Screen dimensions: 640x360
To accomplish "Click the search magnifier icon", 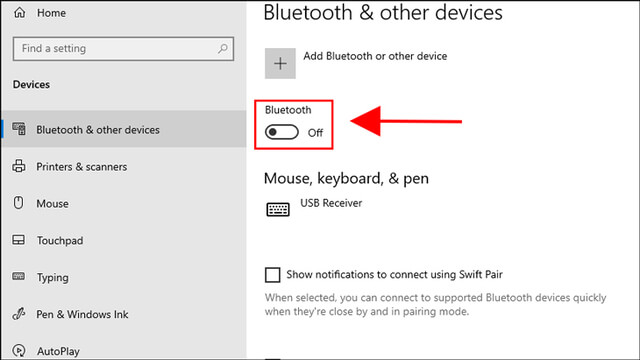I will tap(222, 49).
